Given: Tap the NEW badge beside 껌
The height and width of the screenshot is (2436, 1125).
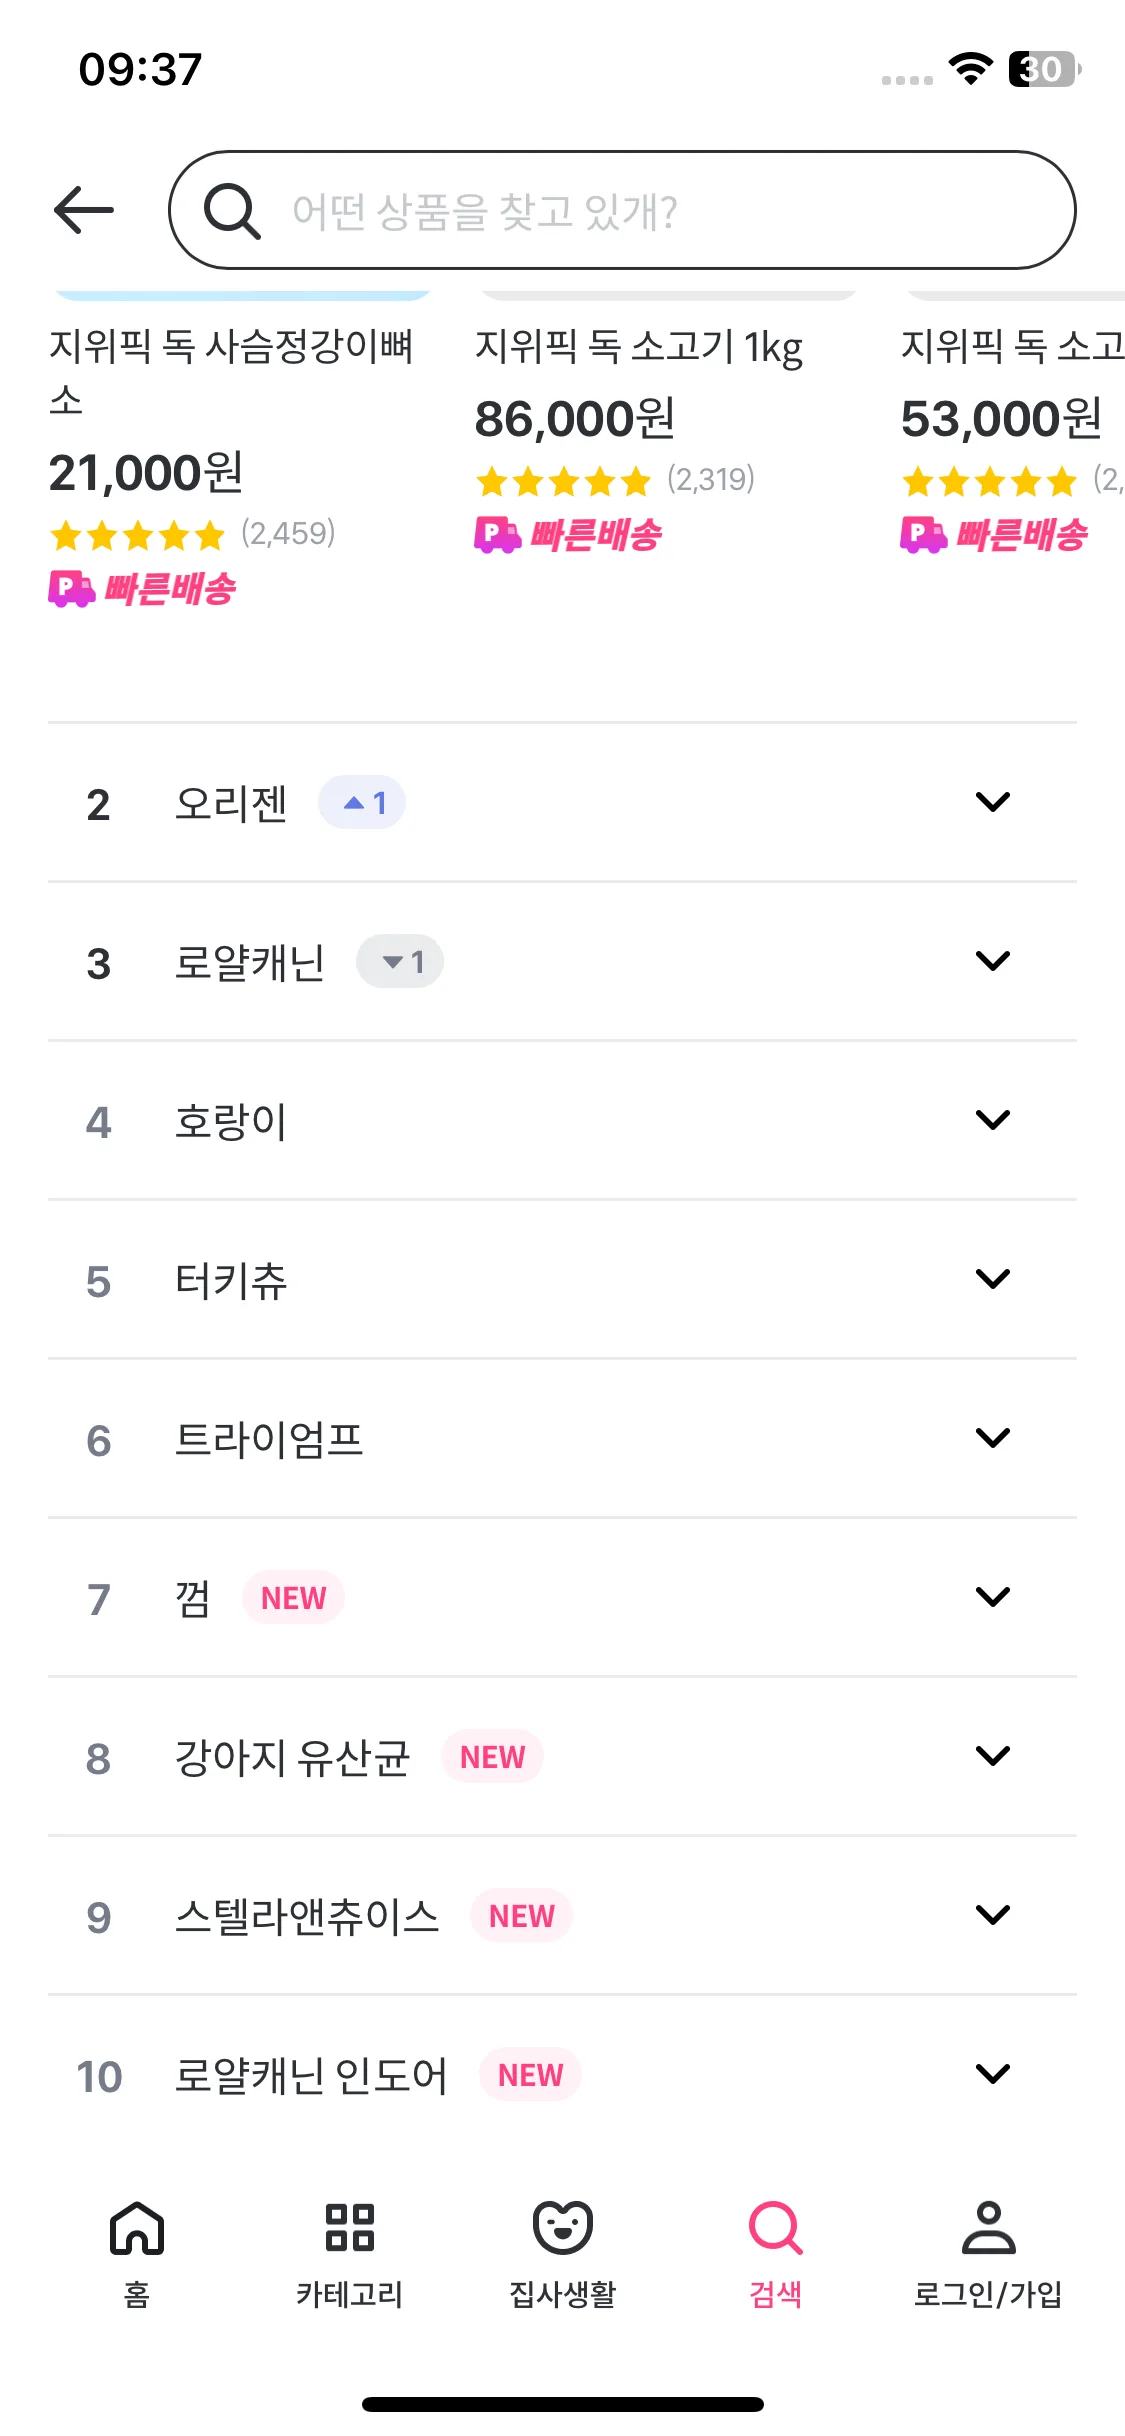Looking at the screenshot, I should [x=293, y=1598].
